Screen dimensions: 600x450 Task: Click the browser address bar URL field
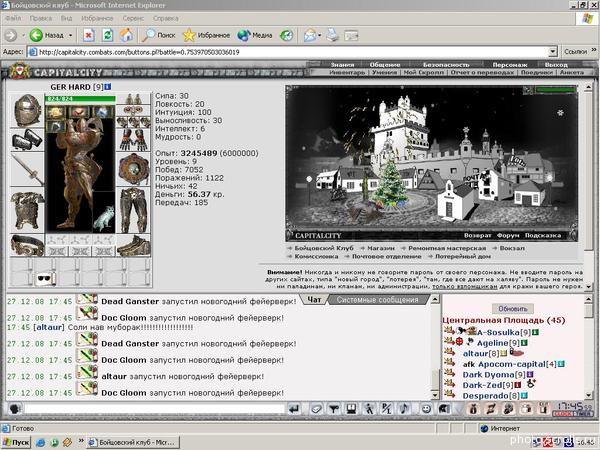[x=293, y=52]
